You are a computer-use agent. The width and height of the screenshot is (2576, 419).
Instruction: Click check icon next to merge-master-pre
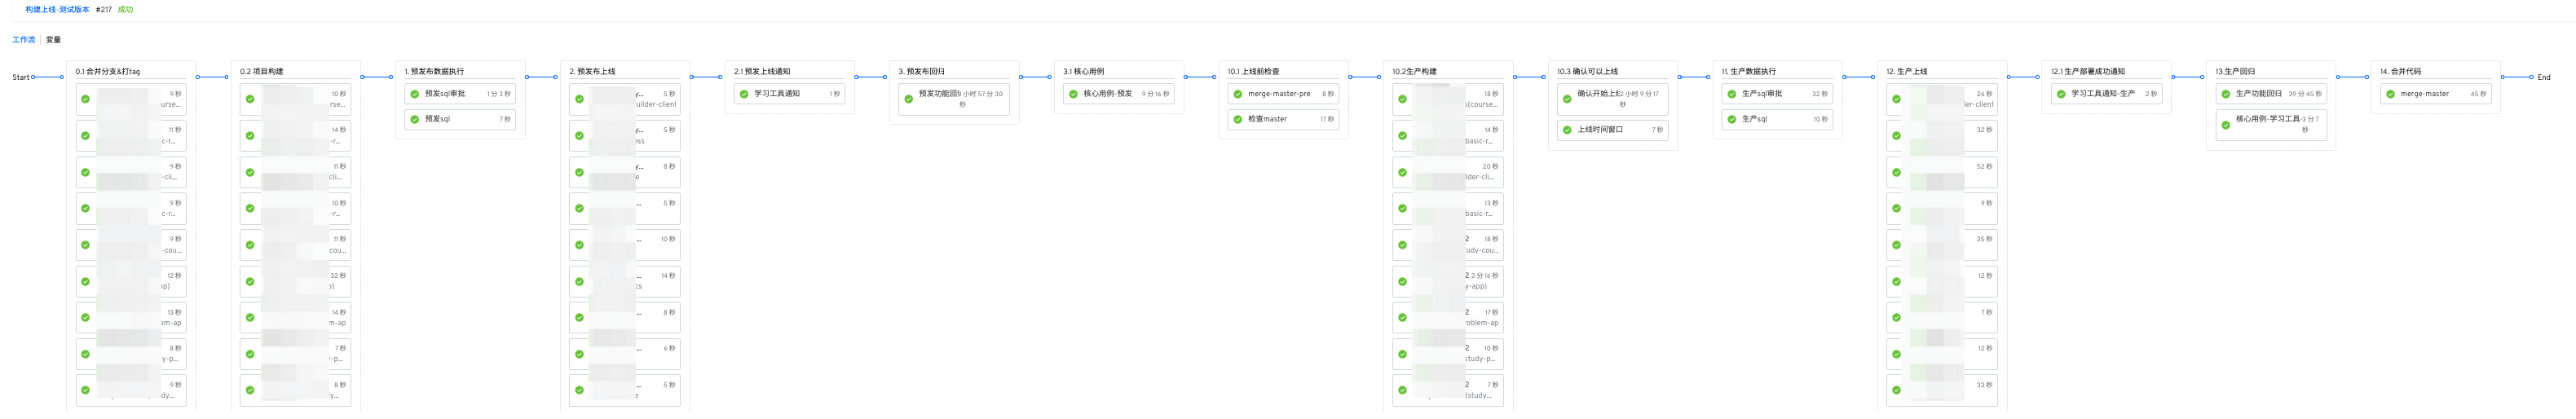click(x=1237, y=94)
